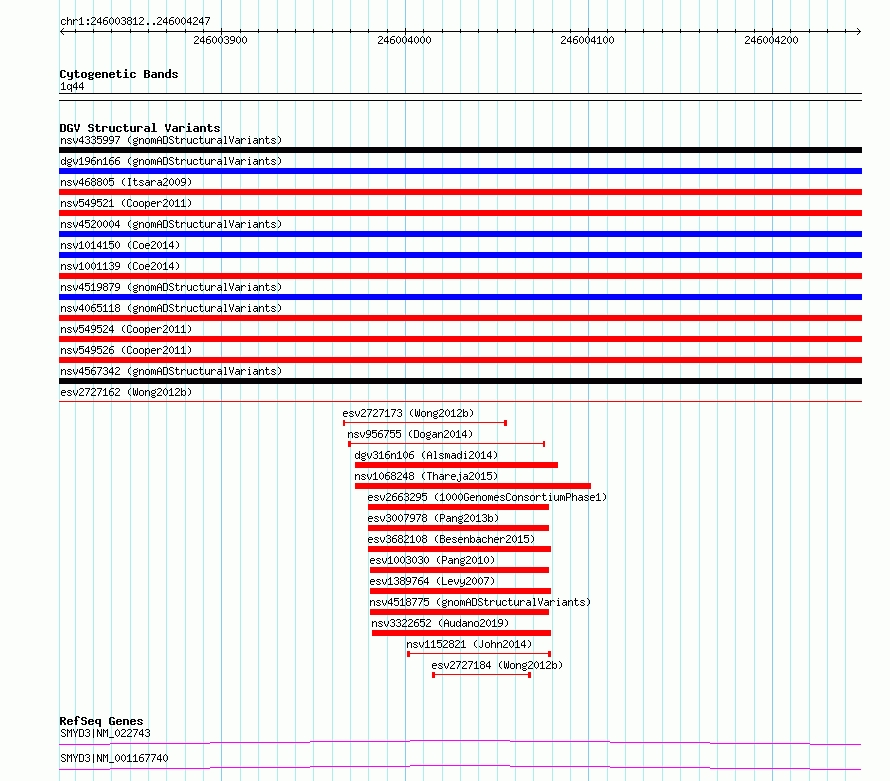Click the nsv4335997 gnomAD variant label
This screenshot has width=890, height=781.
(171, 140)
